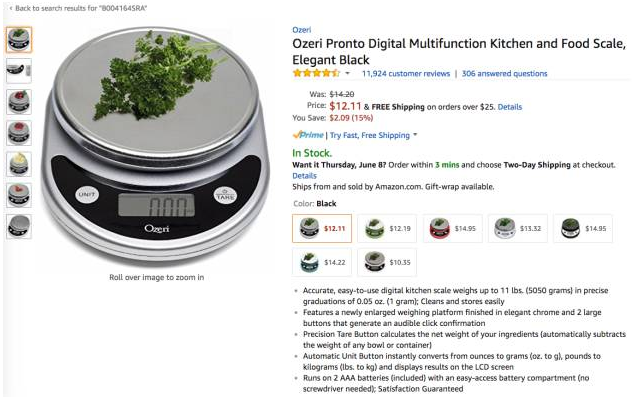Expand the star rating dropdown arrow
This screenshot has height=400, width=632.
(x=347, y=73)
